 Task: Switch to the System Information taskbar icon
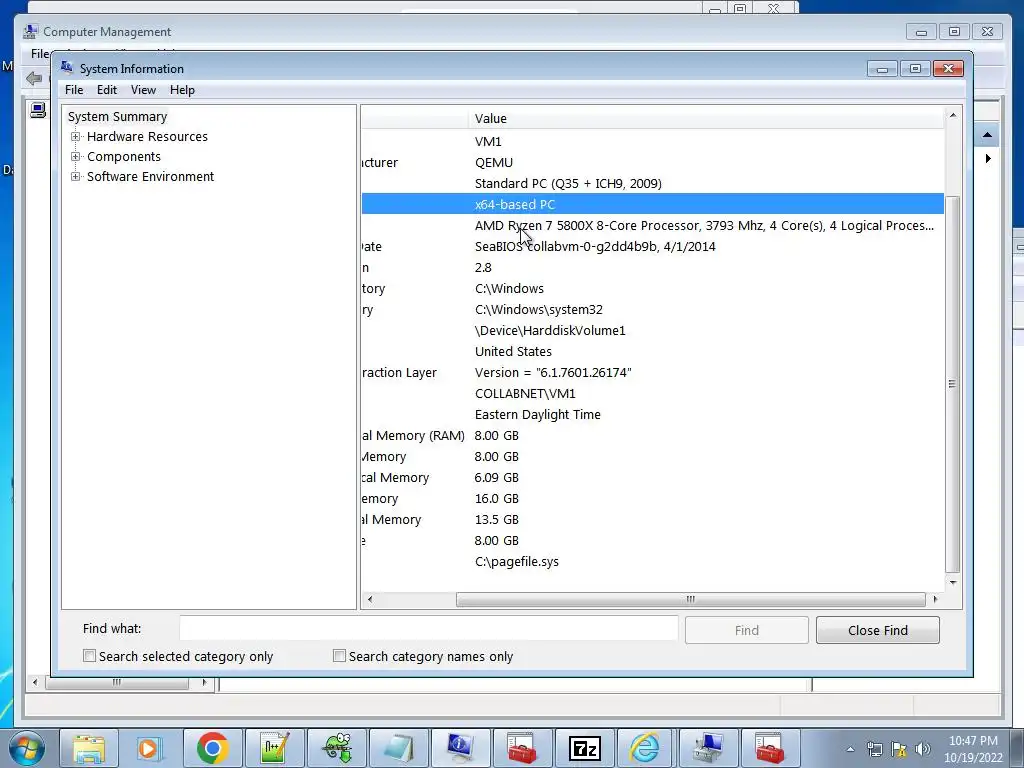[460, 748]
